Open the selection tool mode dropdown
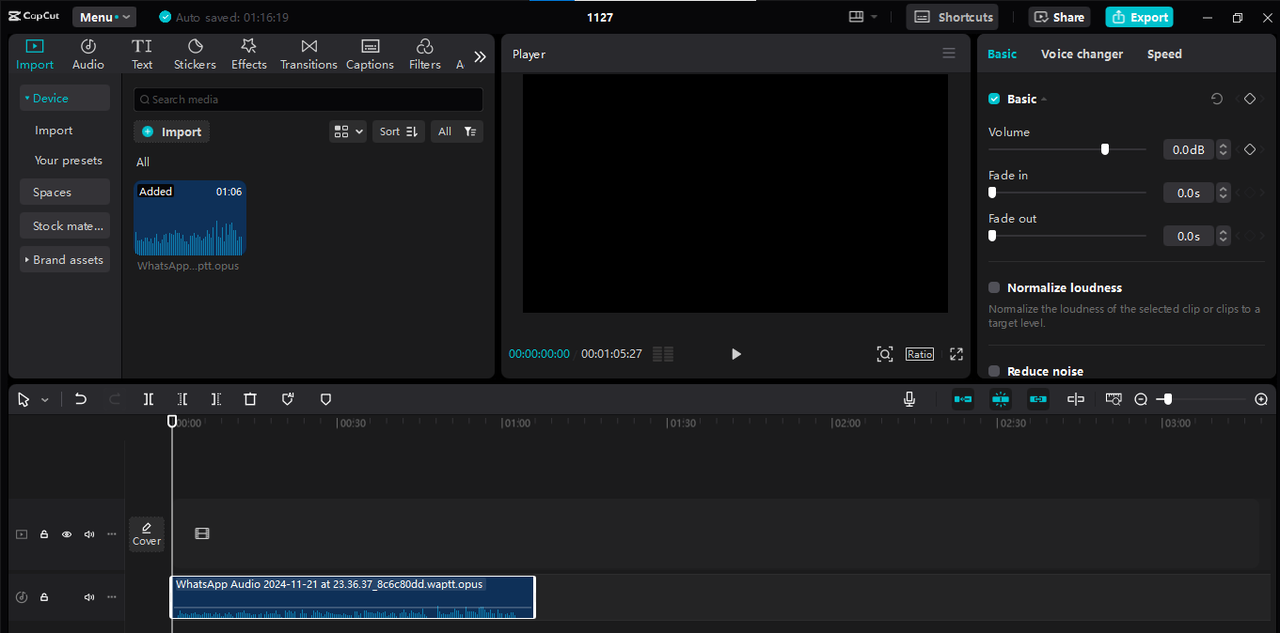This screenshot has height=633, width=1280. [45, 400]
